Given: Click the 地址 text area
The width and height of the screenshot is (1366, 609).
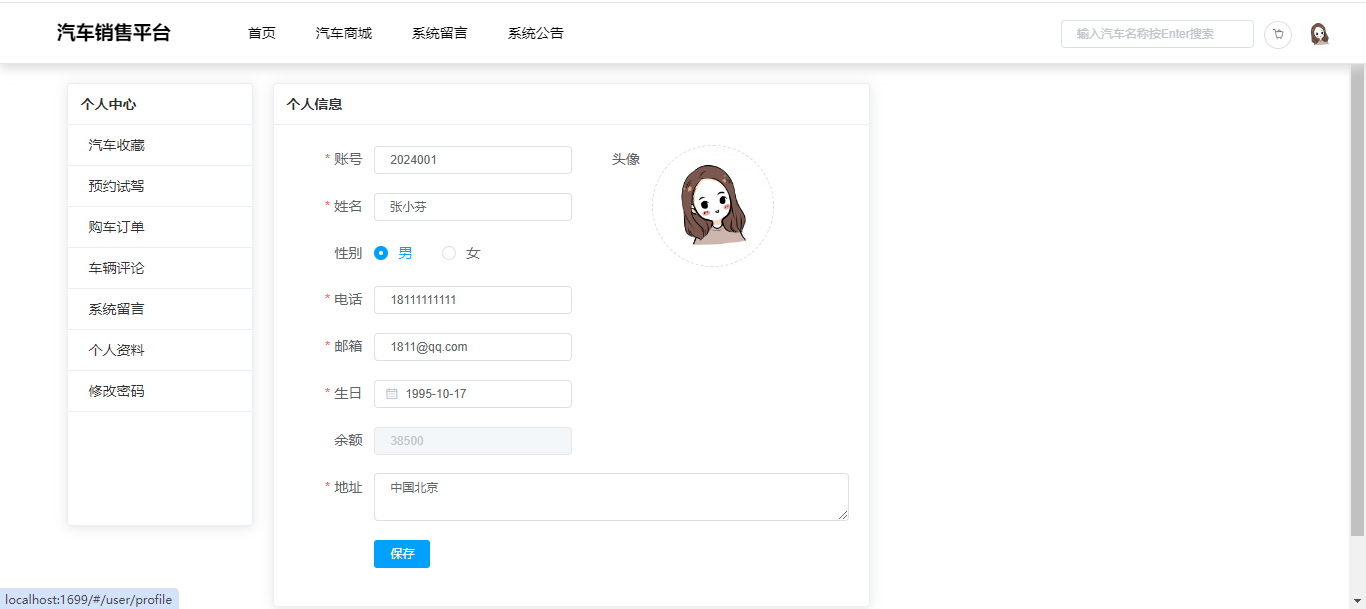Looking at the screenshot, I should (610, 497).
